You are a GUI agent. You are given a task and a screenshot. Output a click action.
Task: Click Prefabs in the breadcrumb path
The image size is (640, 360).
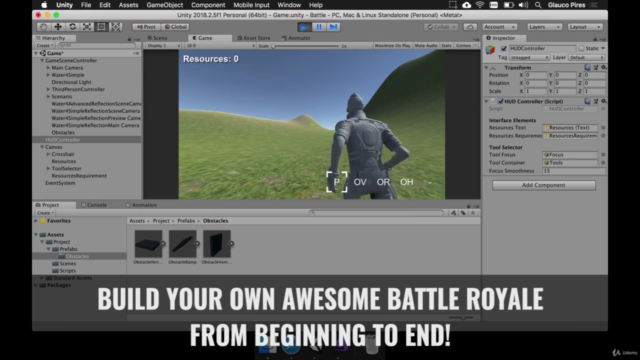tap(186, 221)
